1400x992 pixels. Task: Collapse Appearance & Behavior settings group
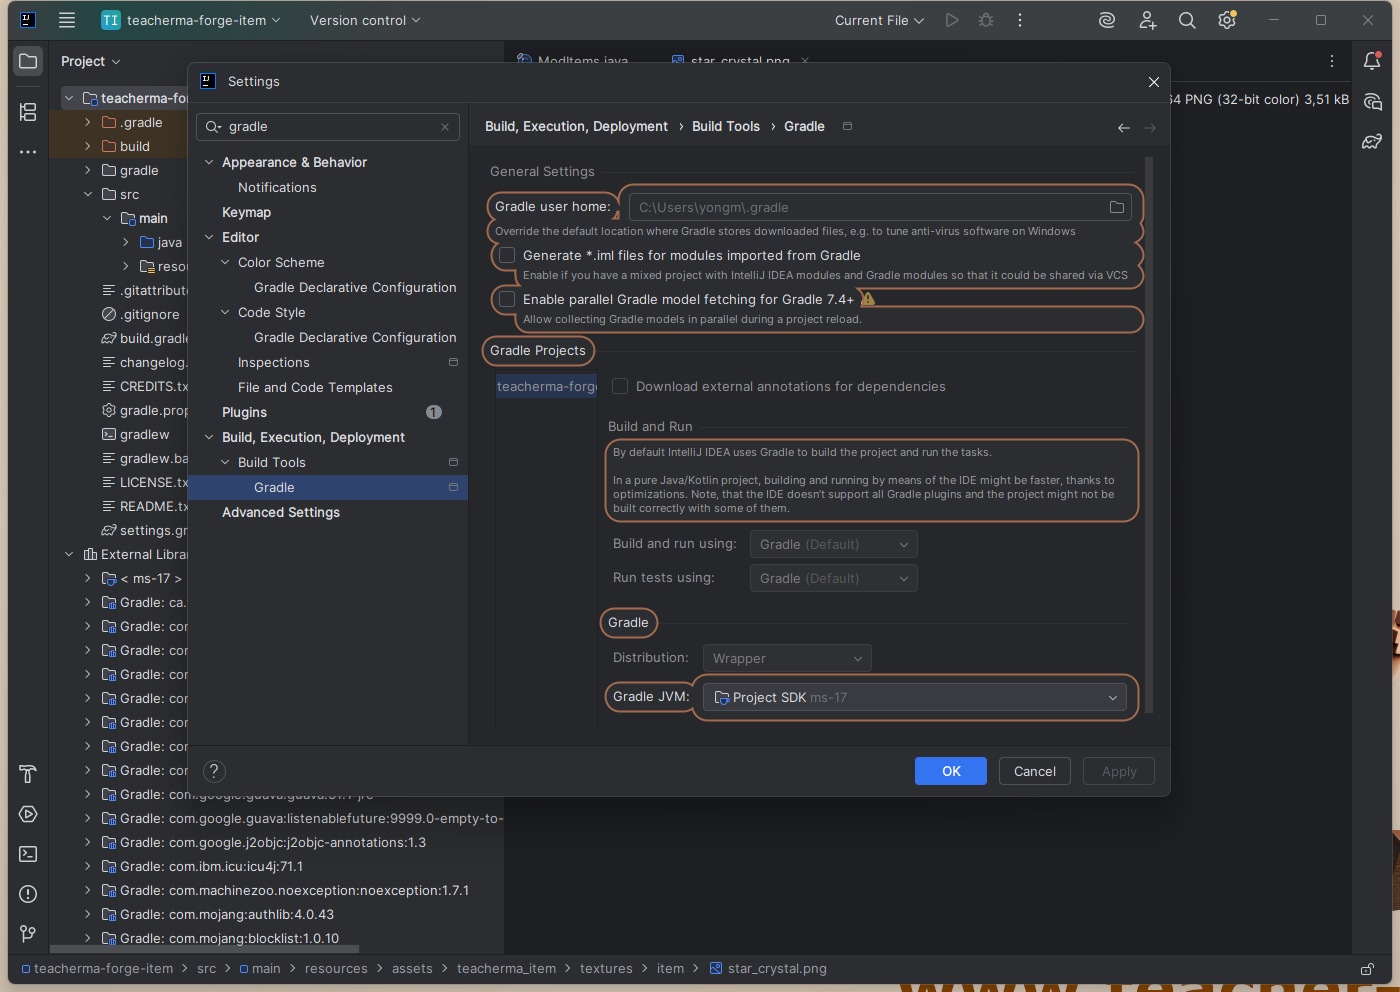pyautogui.click(x=209, y=162)
